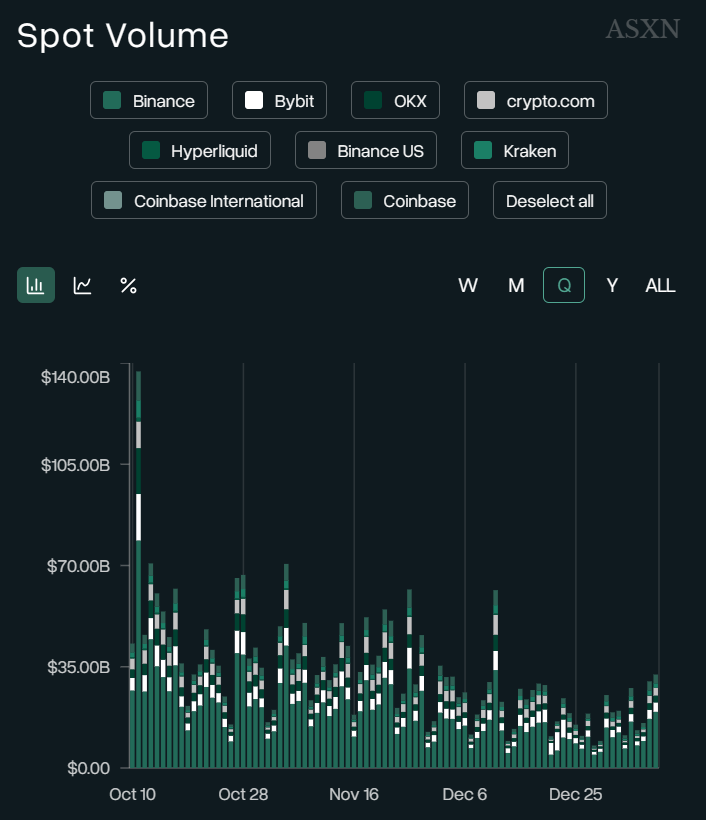Toggle Kraken exchange series
The width and height of the screenshot is (706, 820).
pyautogui.click(x=515, y=150)
